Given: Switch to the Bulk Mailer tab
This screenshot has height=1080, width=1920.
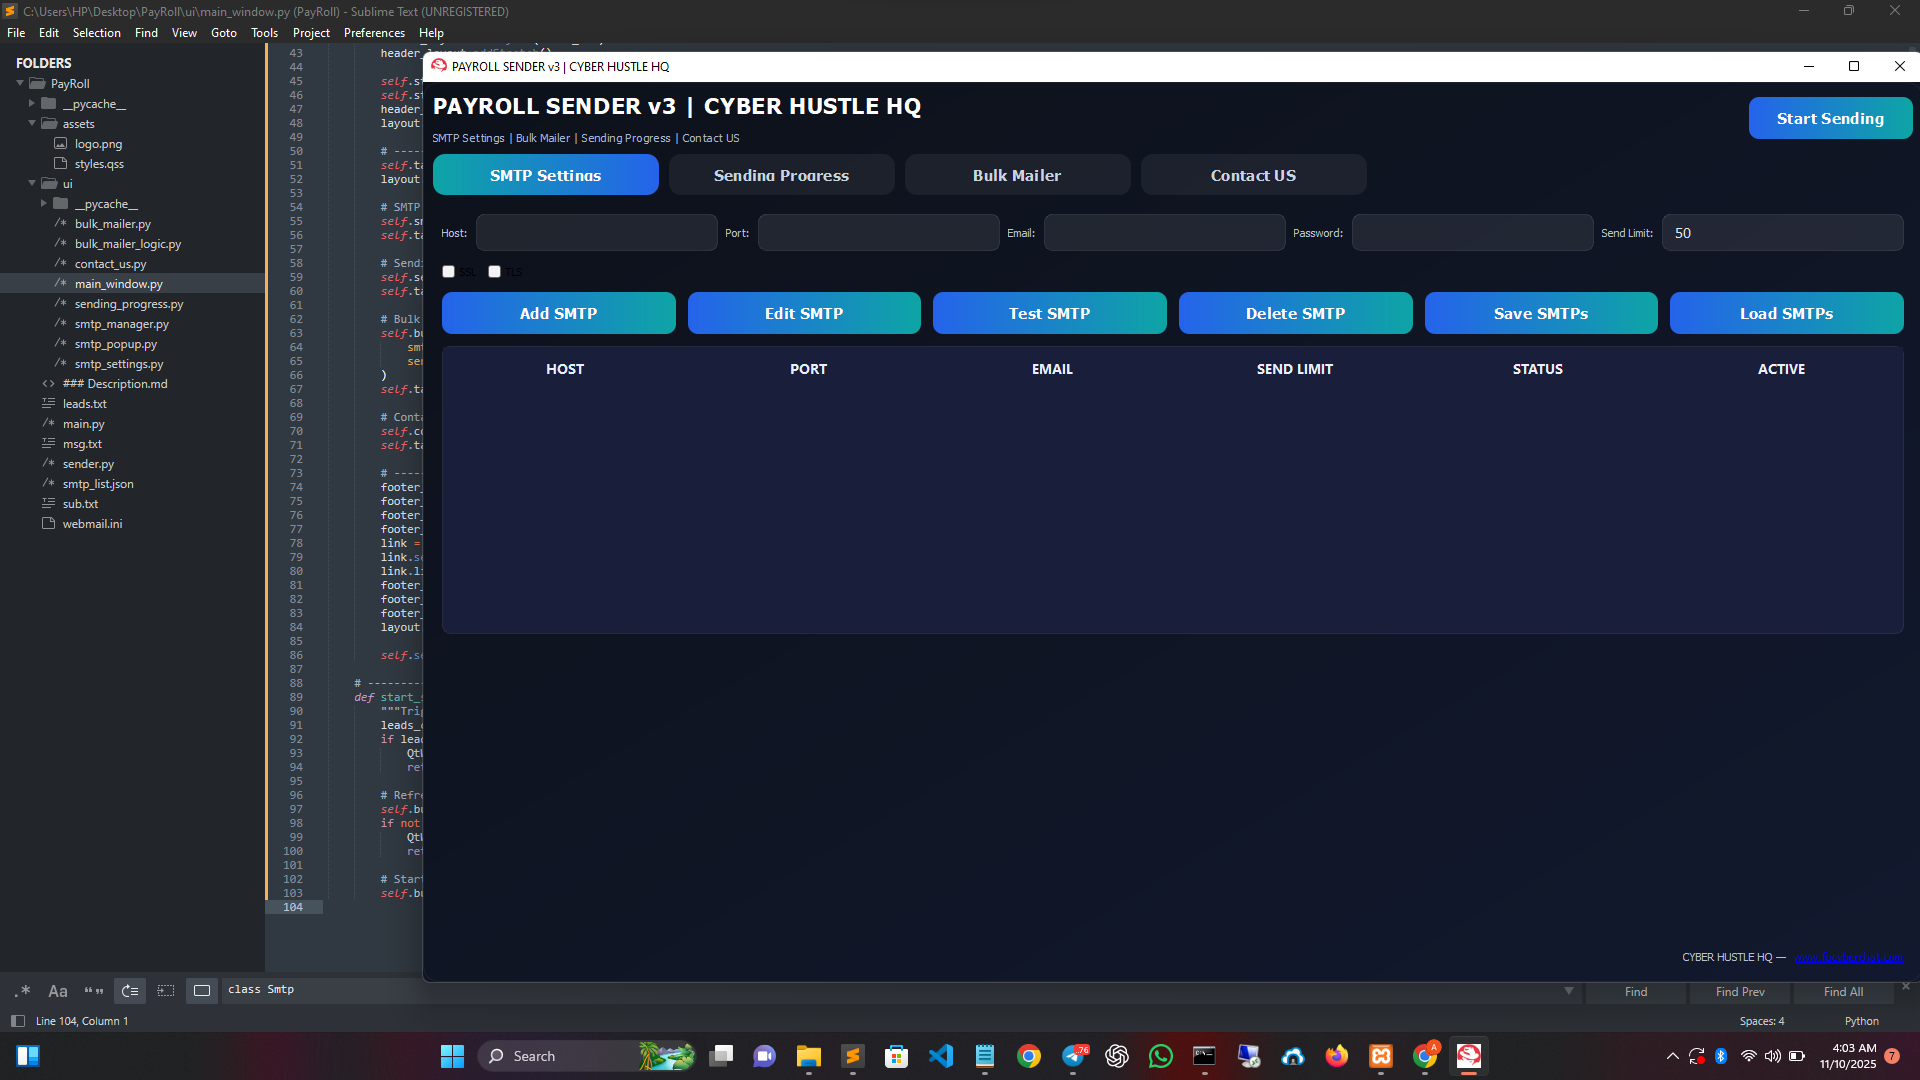Looking at the screenshot, I should 1017,175.
